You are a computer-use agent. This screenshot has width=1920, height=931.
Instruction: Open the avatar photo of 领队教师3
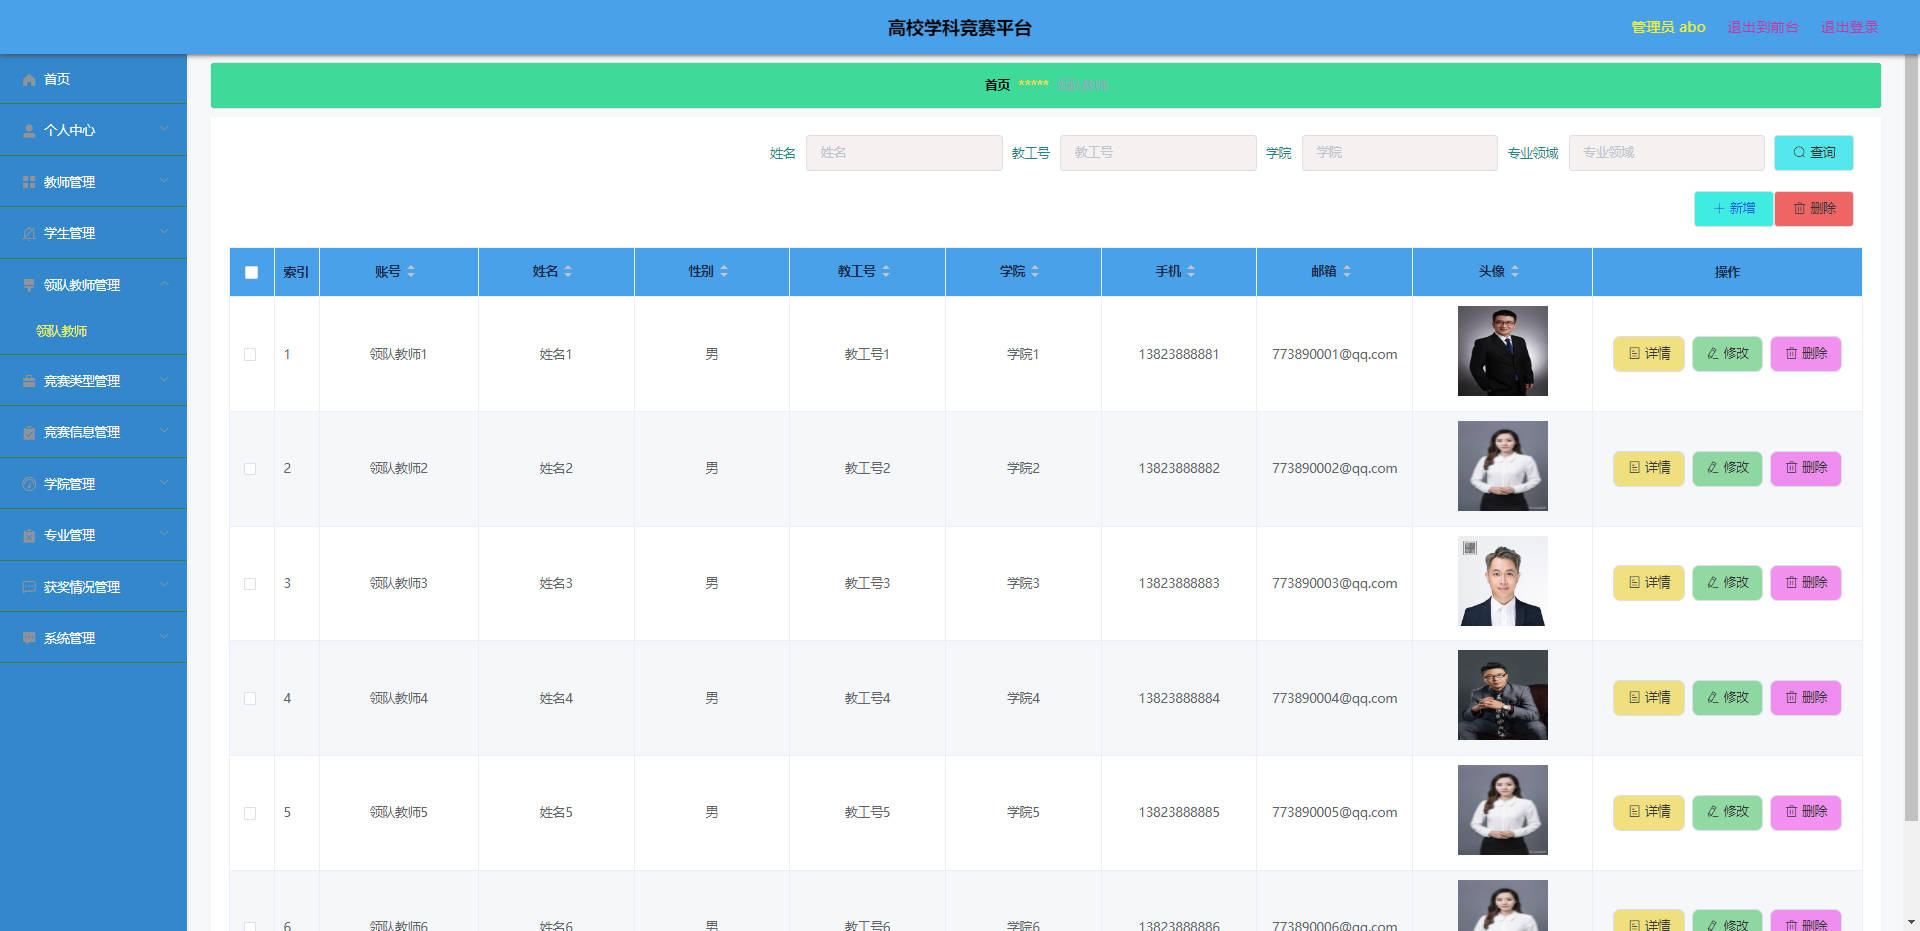[x=1502, y=581]
